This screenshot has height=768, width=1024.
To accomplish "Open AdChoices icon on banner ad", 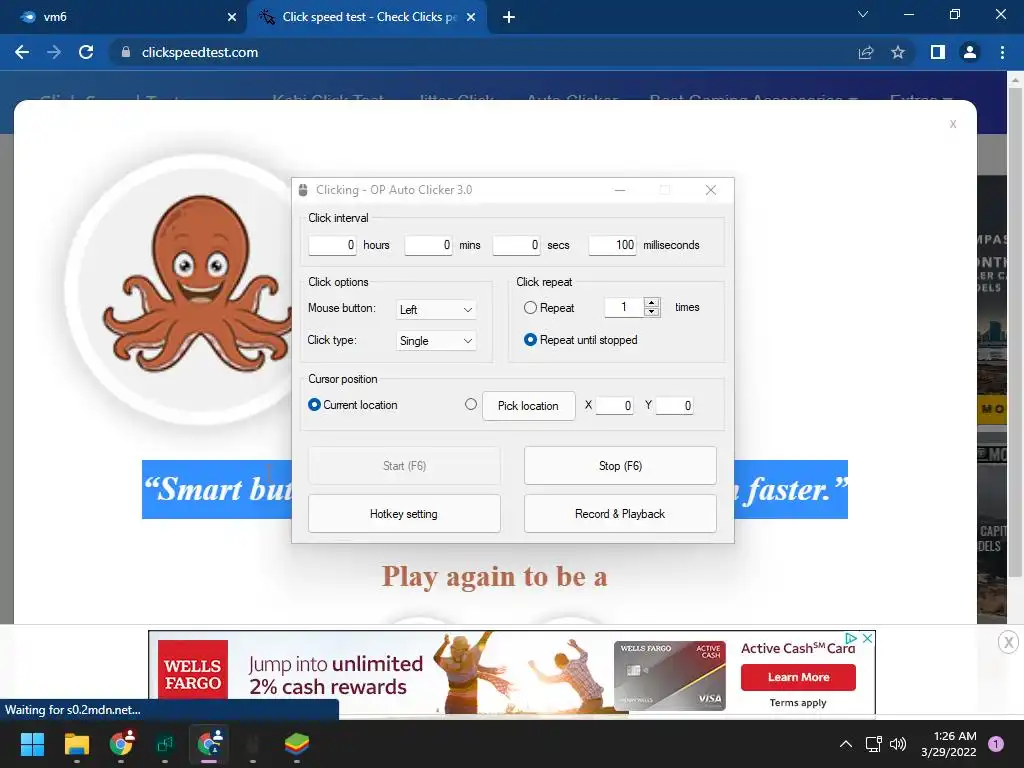I will pos(851,638).
